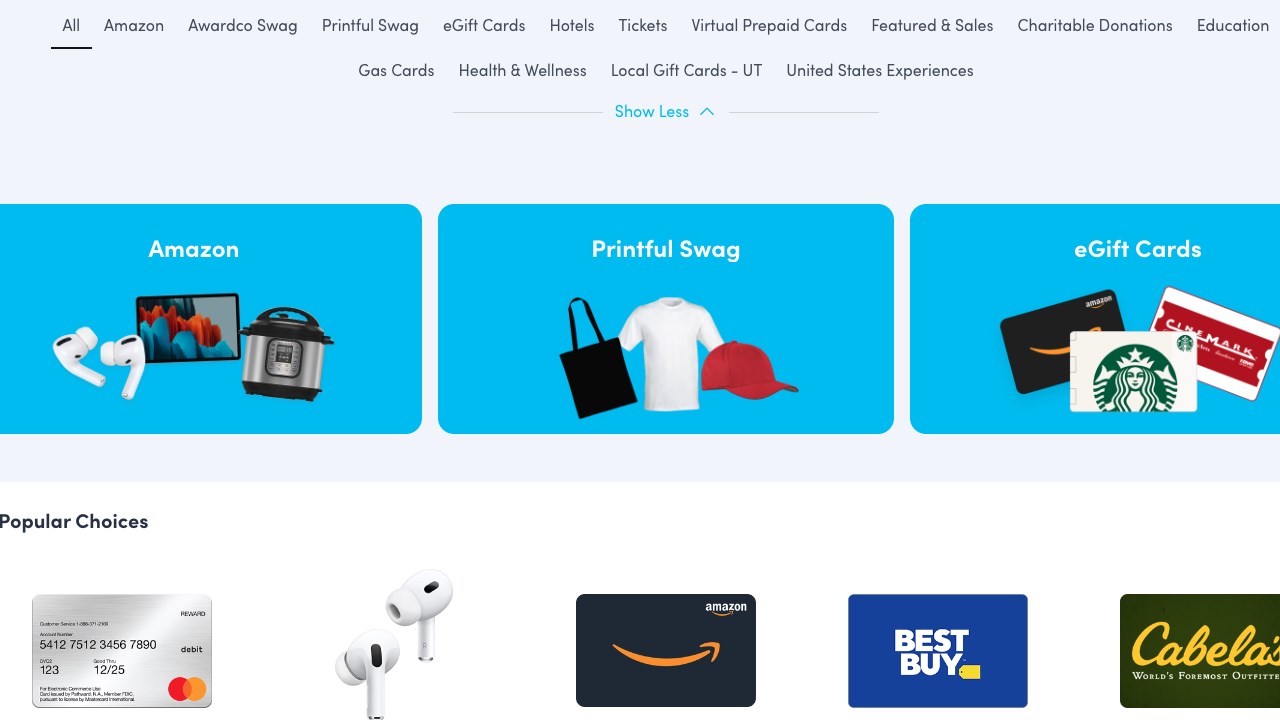
Task: Select the Tickets category
Action: (x=643, y=25)
